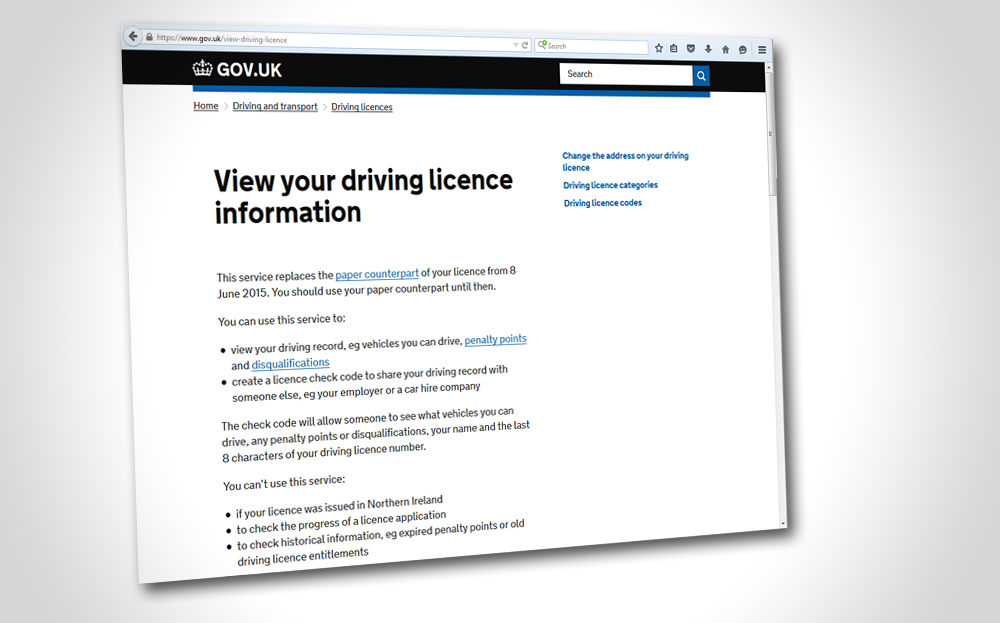Screen dimensions: 1000x623
Task: Click the browser back arrow button
Action: click(133, 36)
